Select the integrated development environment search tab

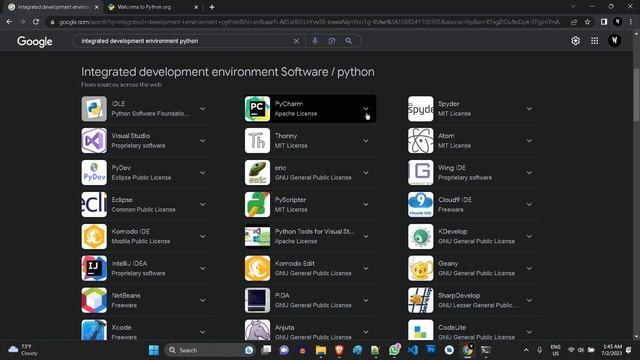point(53,7)
